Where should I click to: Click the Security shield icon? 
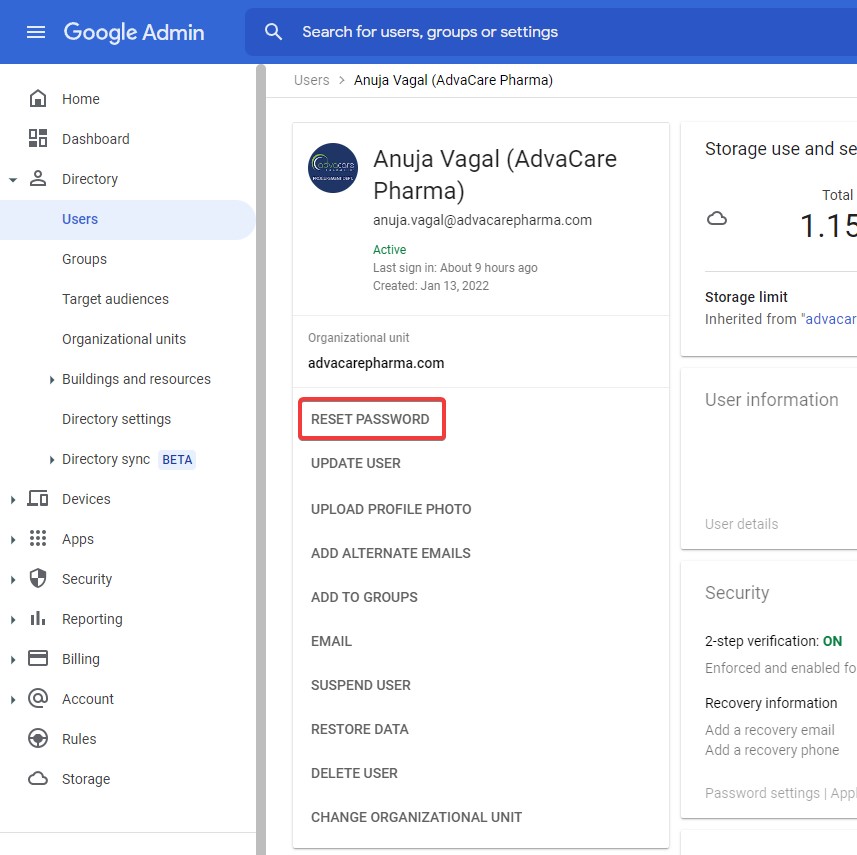click(38, 578)
